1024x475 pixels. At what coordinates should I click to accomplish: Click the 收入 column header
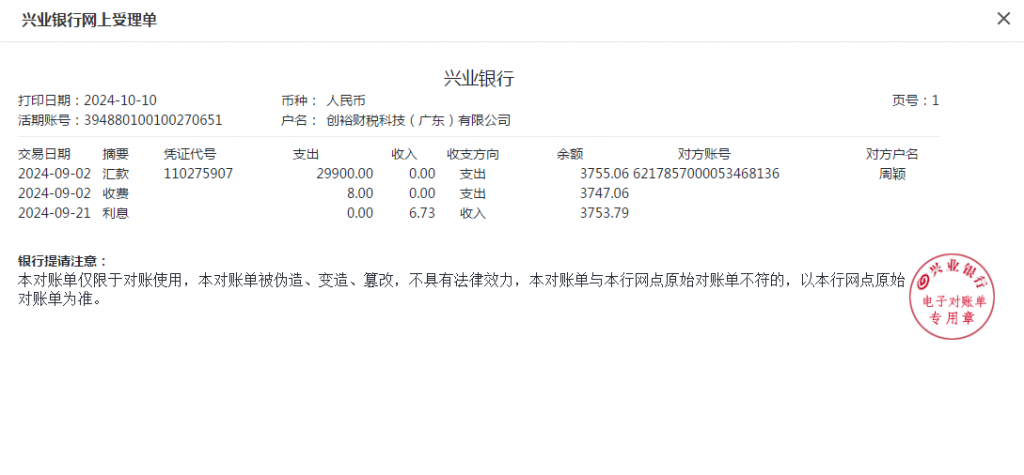coord(404,155)
